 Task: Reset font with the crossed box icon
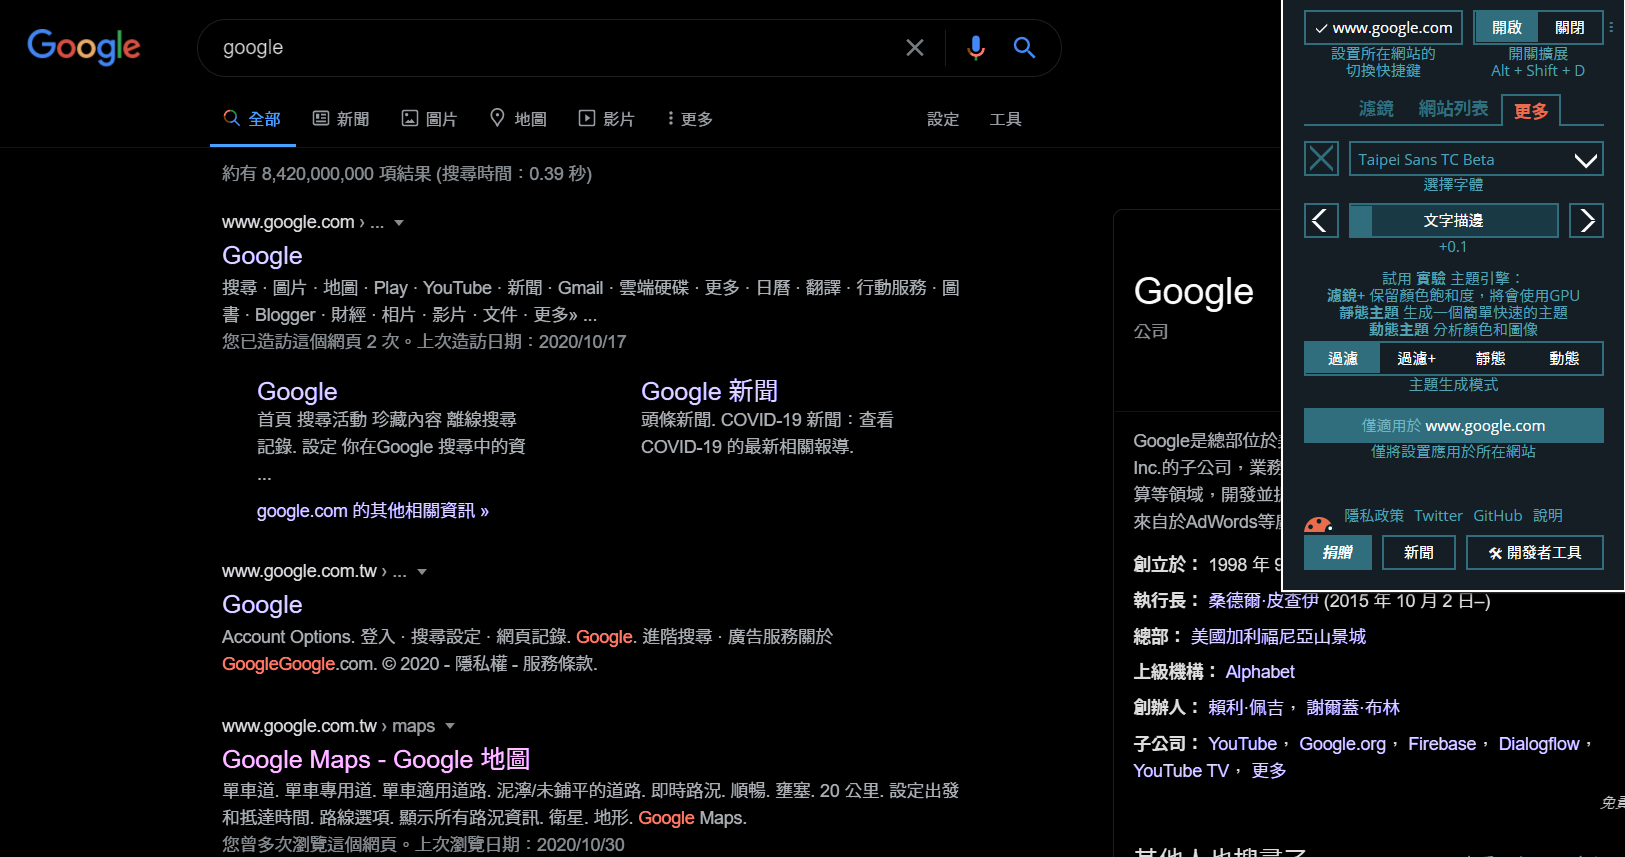click(1321, 159)
